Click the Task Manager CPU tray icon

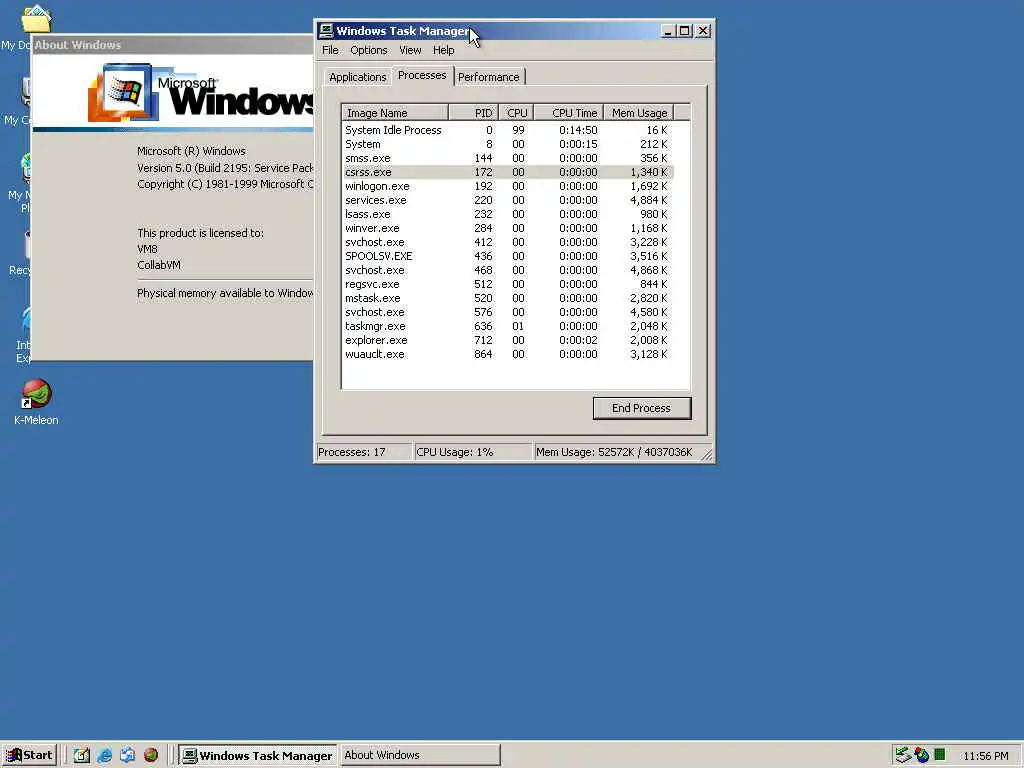pyautogui.click(x=940, y=755)
